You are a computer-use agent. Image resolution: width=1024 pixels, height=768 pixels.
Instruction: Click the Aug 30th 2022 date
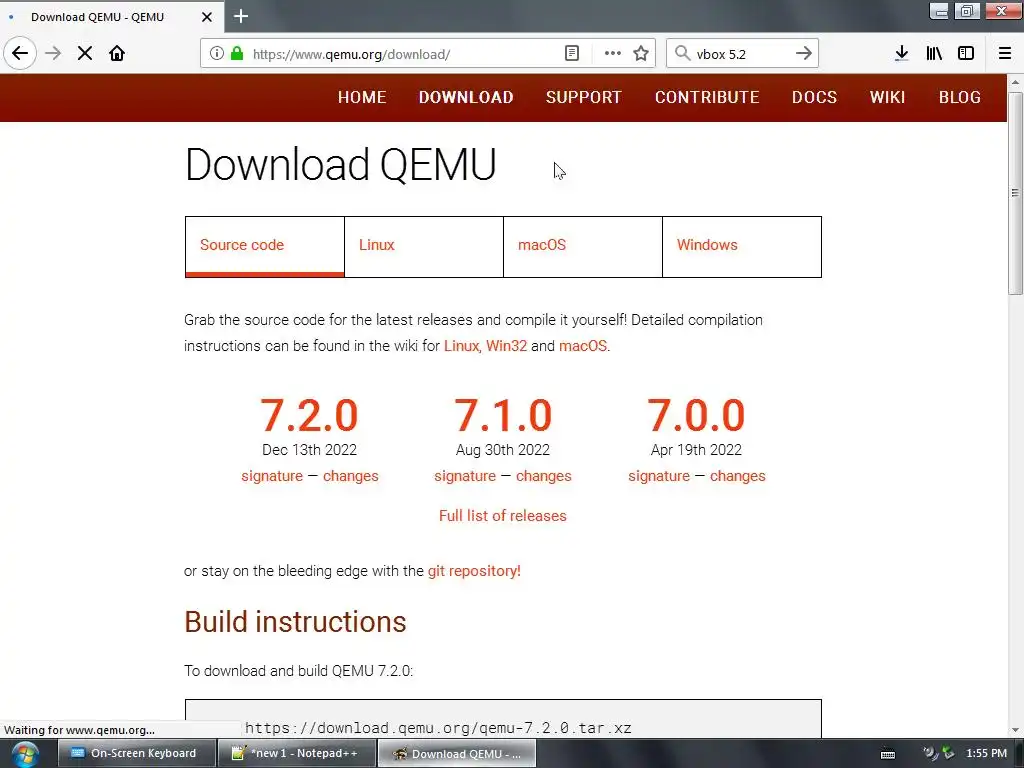pos(503,450)
